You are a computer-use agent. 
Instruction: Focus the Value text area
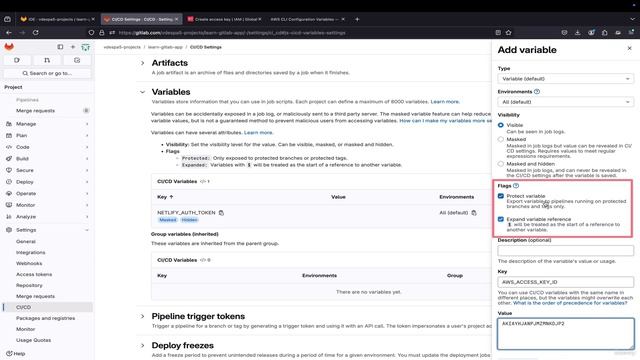pos(565,334)
